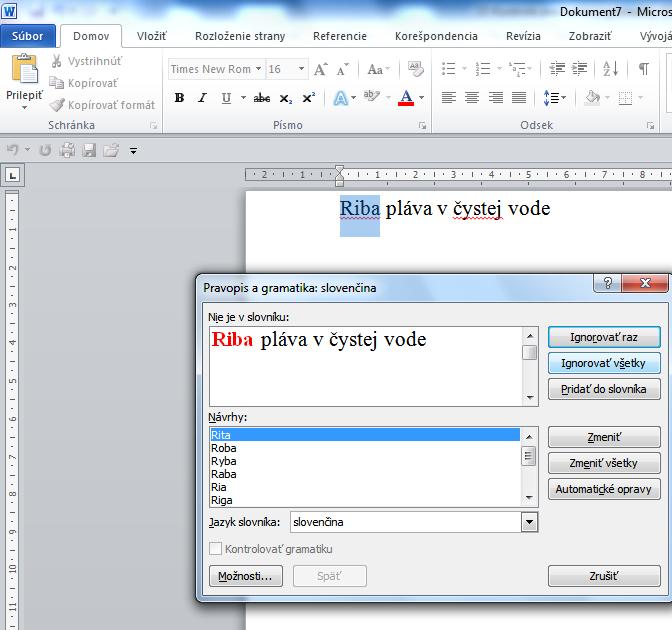Screen dimensions: 672x630
Task: Apply the red Font Color A
Action: coord(406,98)
